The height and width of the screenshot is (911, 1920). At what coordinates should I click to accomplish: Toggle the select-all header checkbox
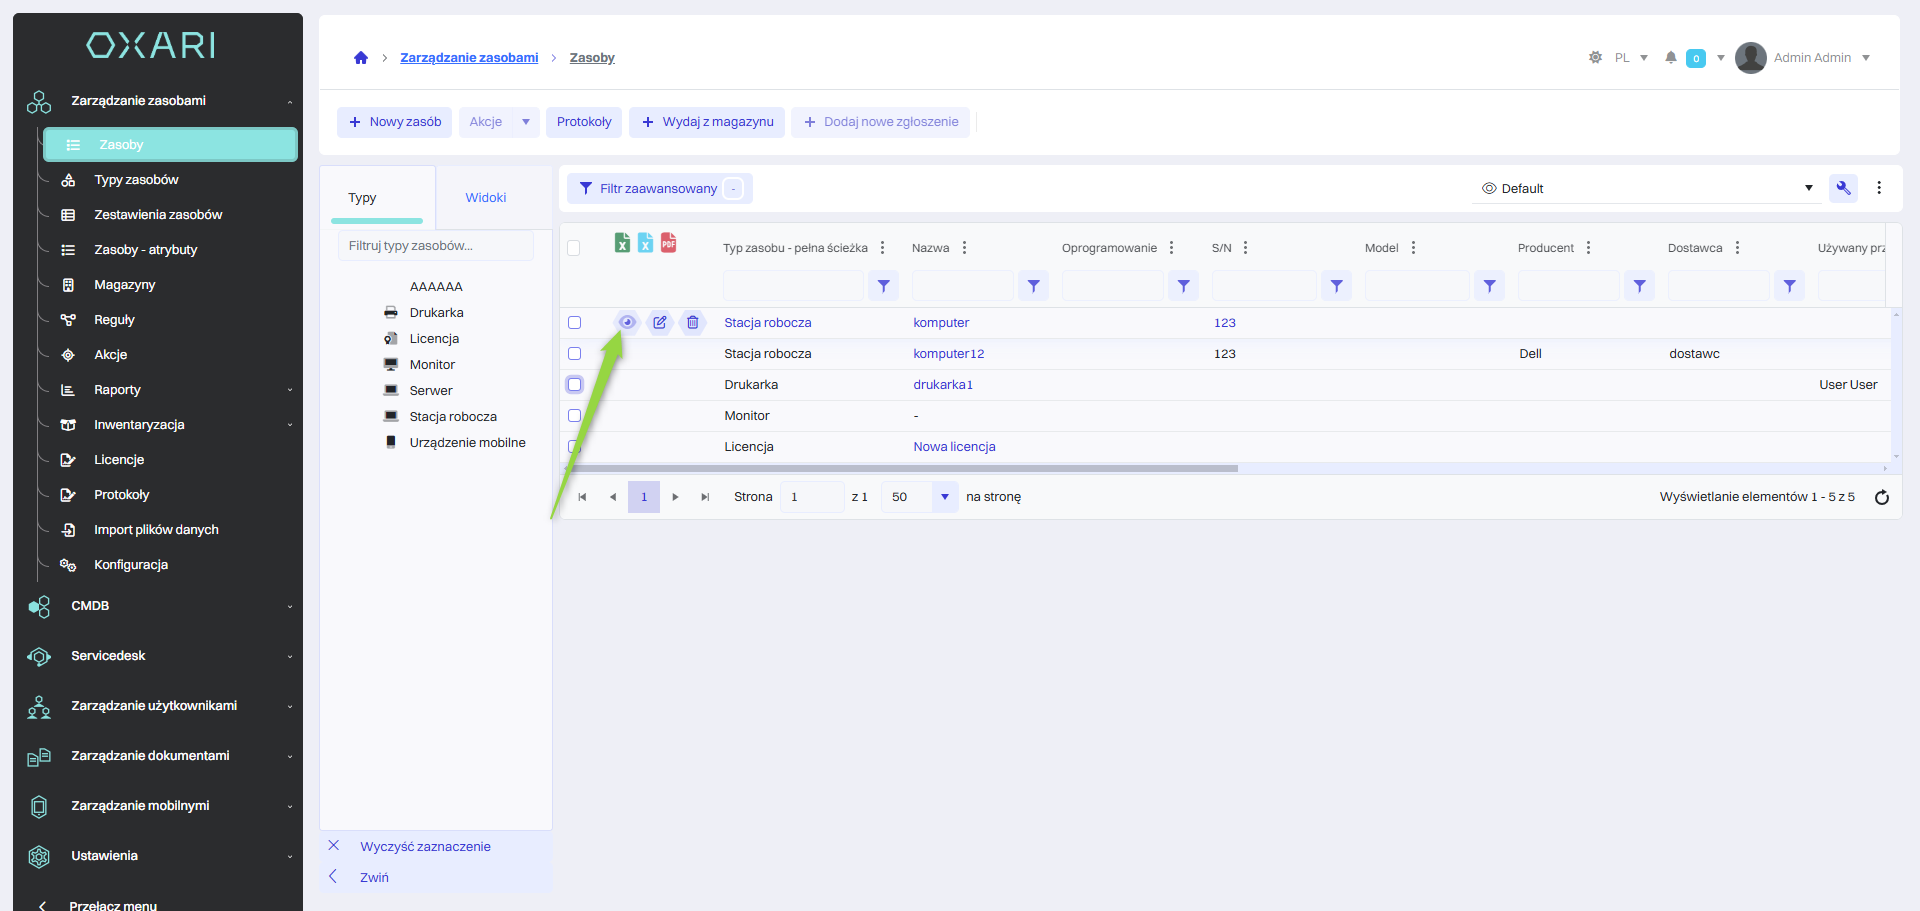pyautogui.click(x=574, y=248)
